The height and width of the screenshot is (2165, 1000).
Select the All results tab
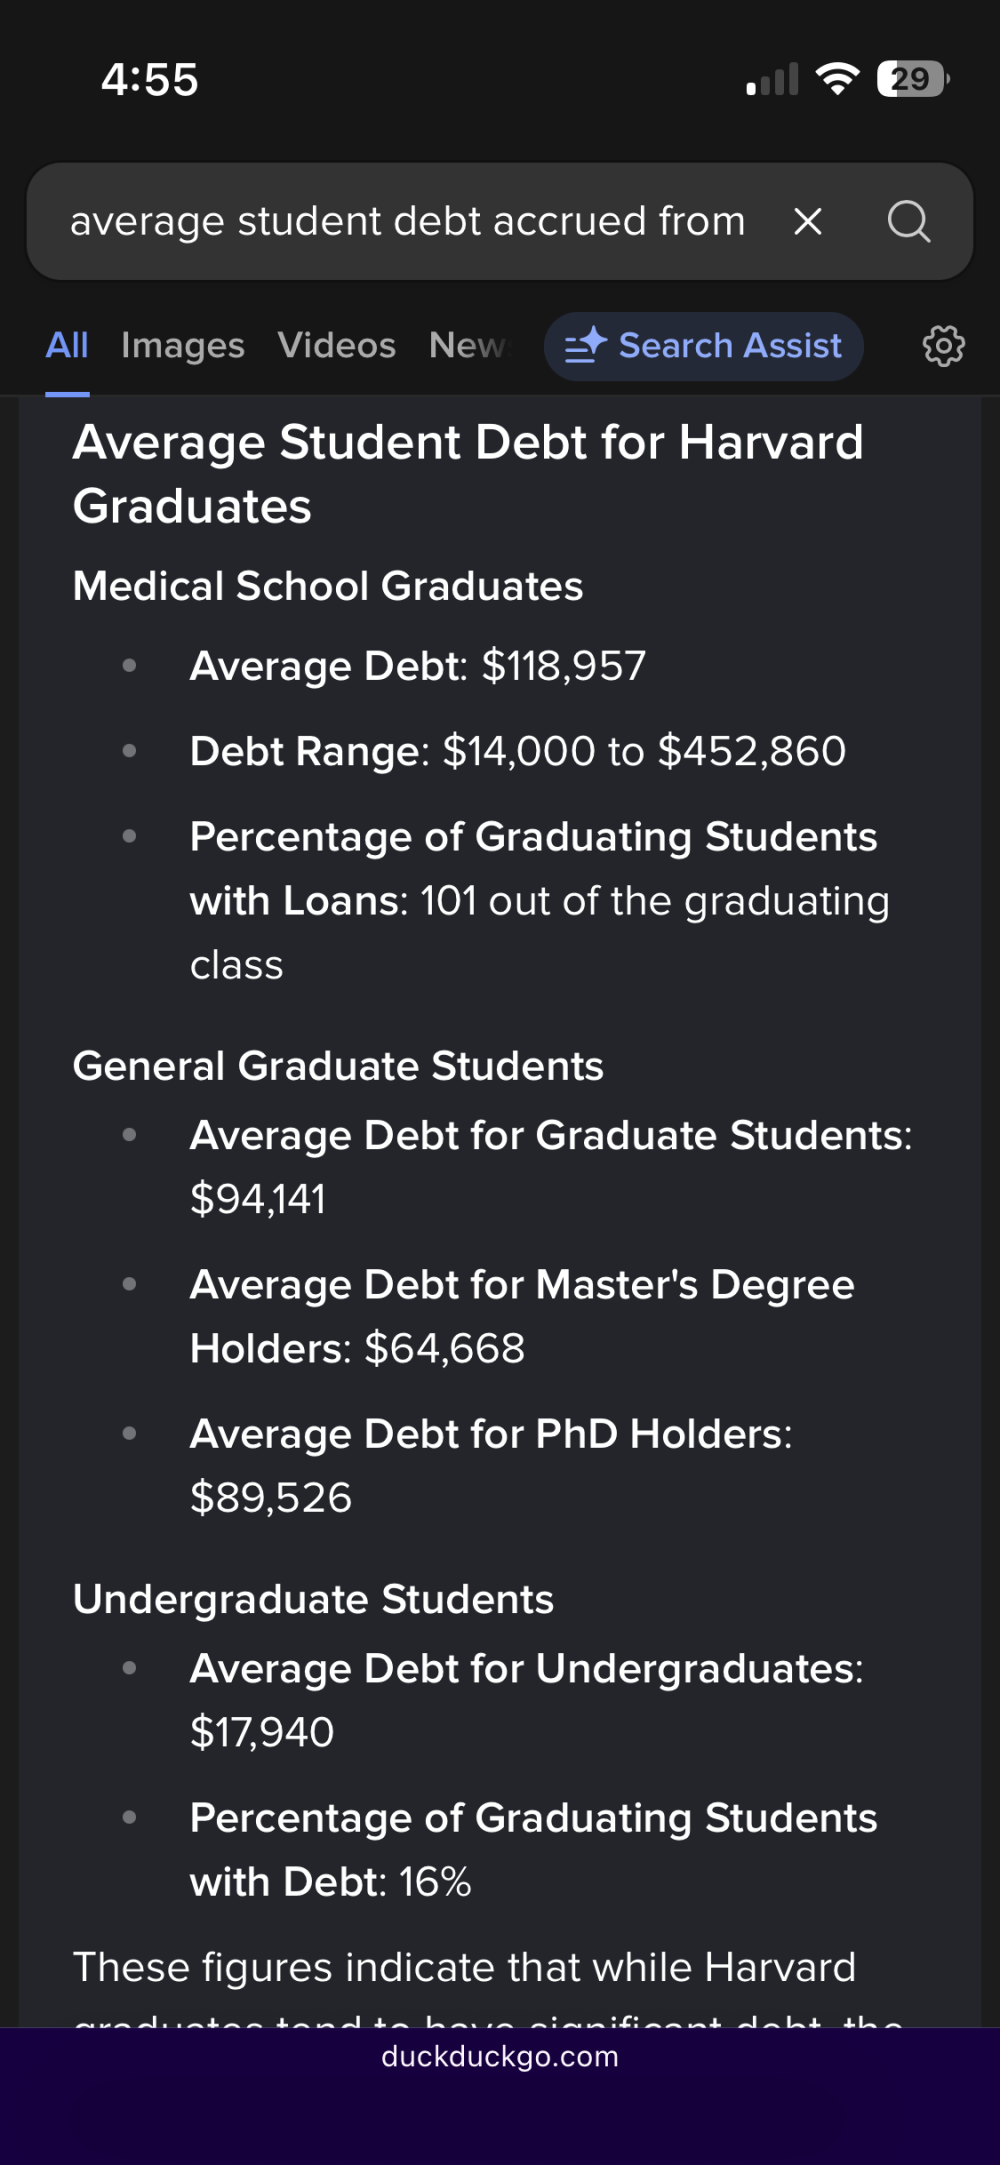[x=67, y=346]
